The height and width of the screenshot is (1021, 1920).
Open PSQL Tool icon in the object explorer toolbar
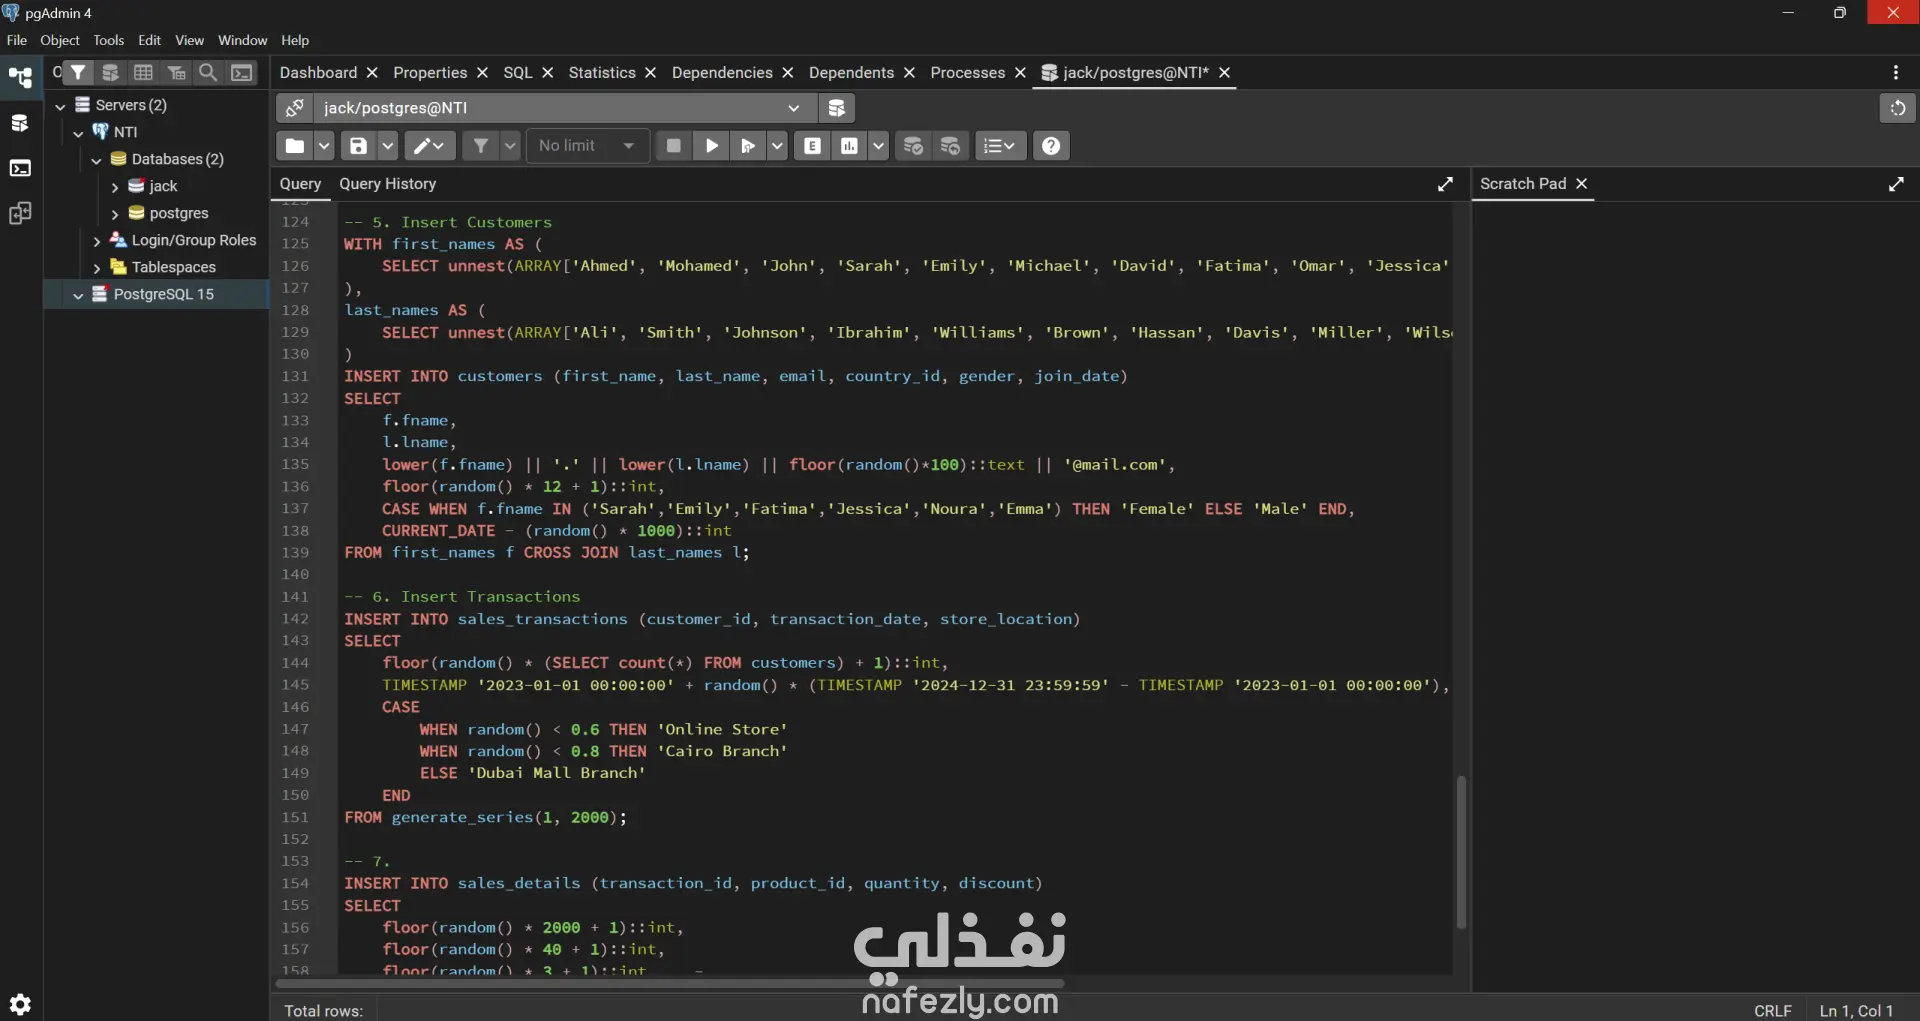click(242, 72)
